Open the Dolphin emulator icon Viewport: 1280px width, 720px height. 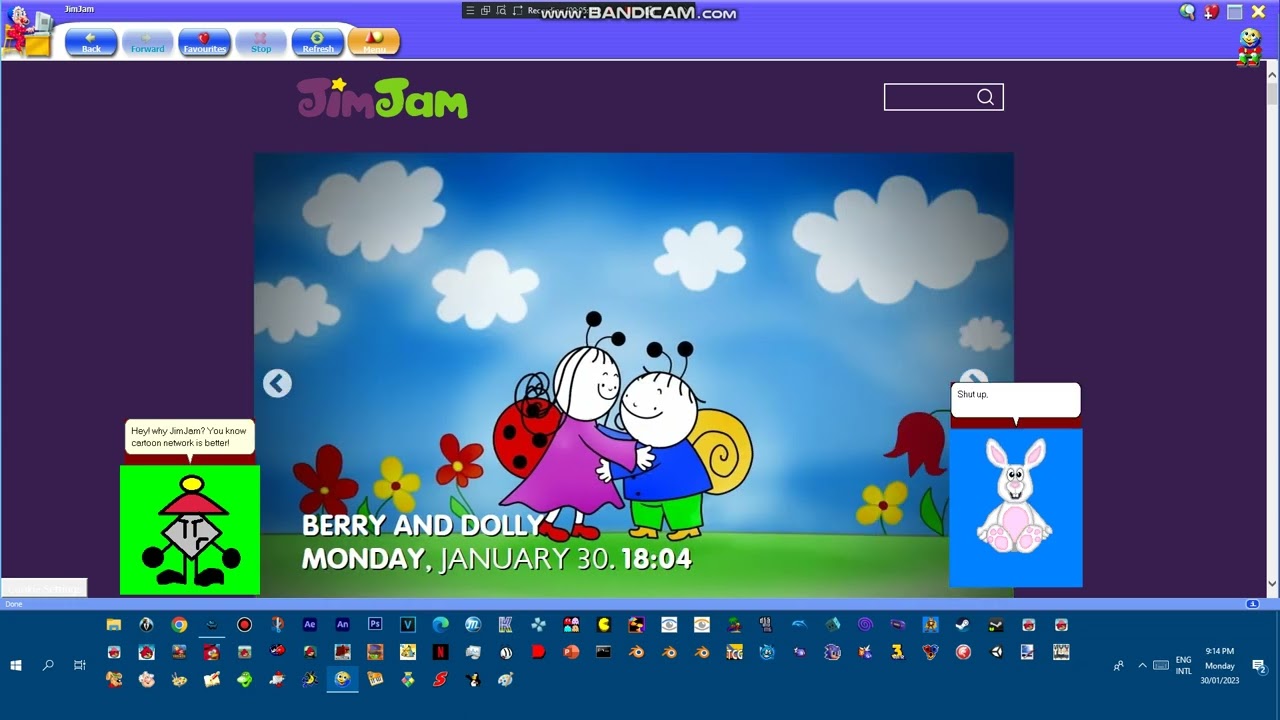[x=799, y=624]
